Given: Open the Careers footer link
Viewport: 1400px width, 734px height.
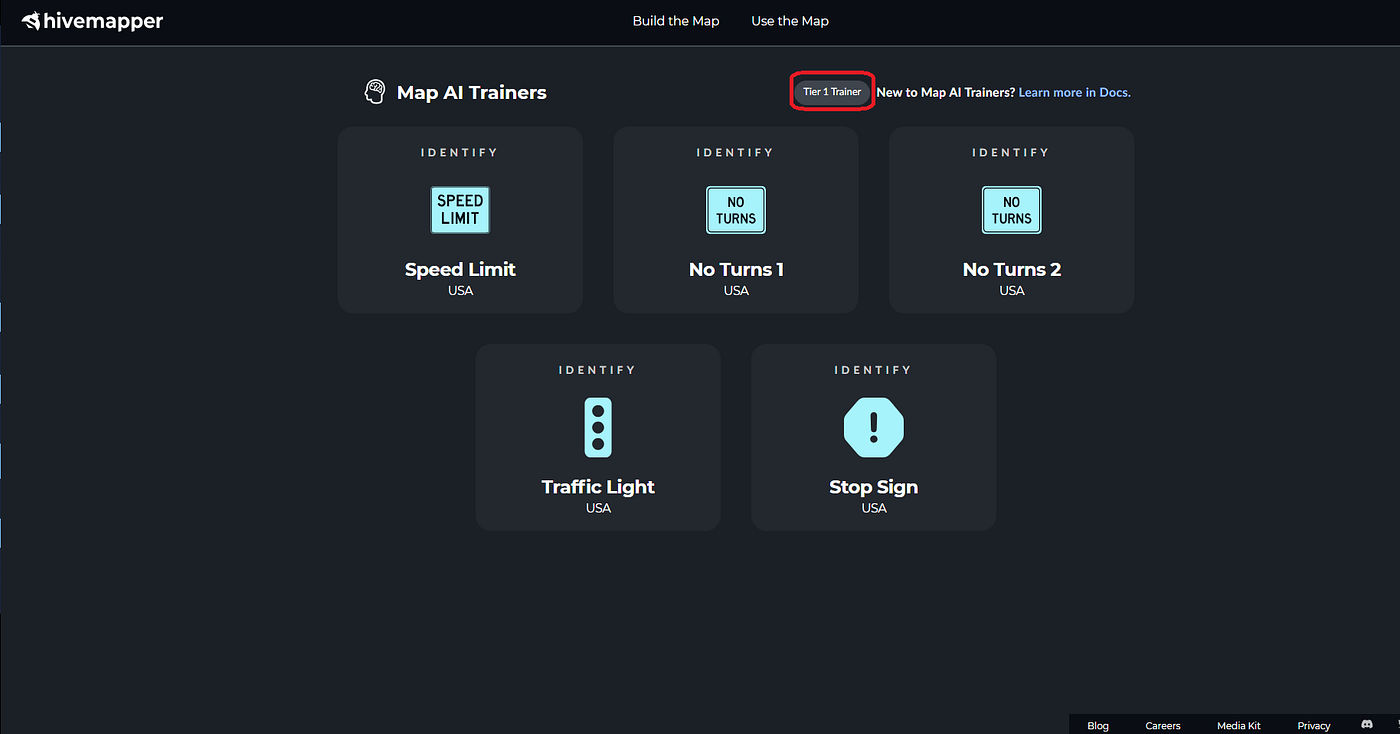Looking at the screenshot, I should tap(1163, 726).
